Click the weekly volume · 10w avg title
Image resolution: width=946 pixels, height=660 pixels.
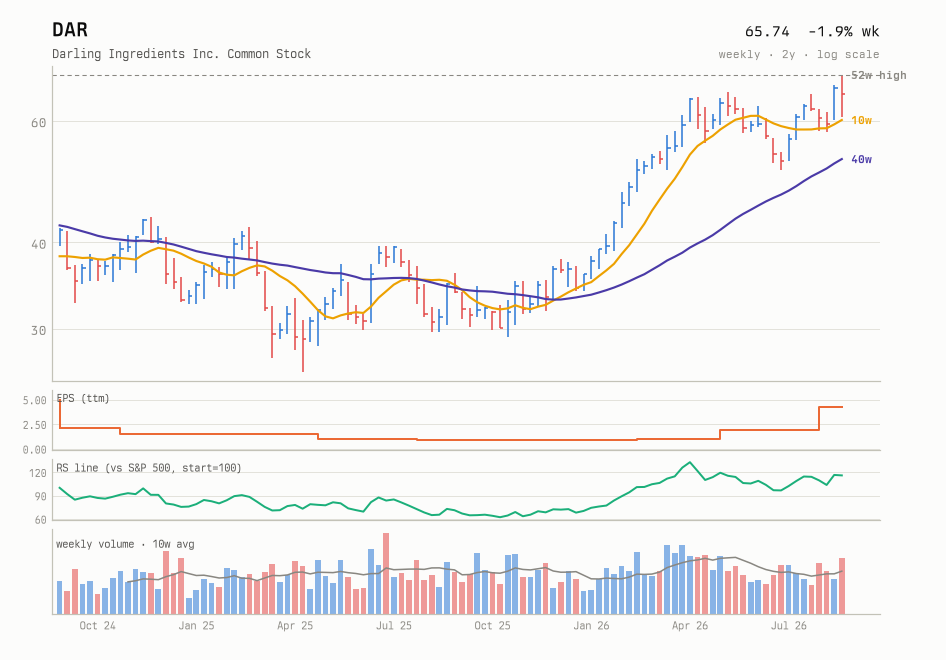click(x=125, y=544)
